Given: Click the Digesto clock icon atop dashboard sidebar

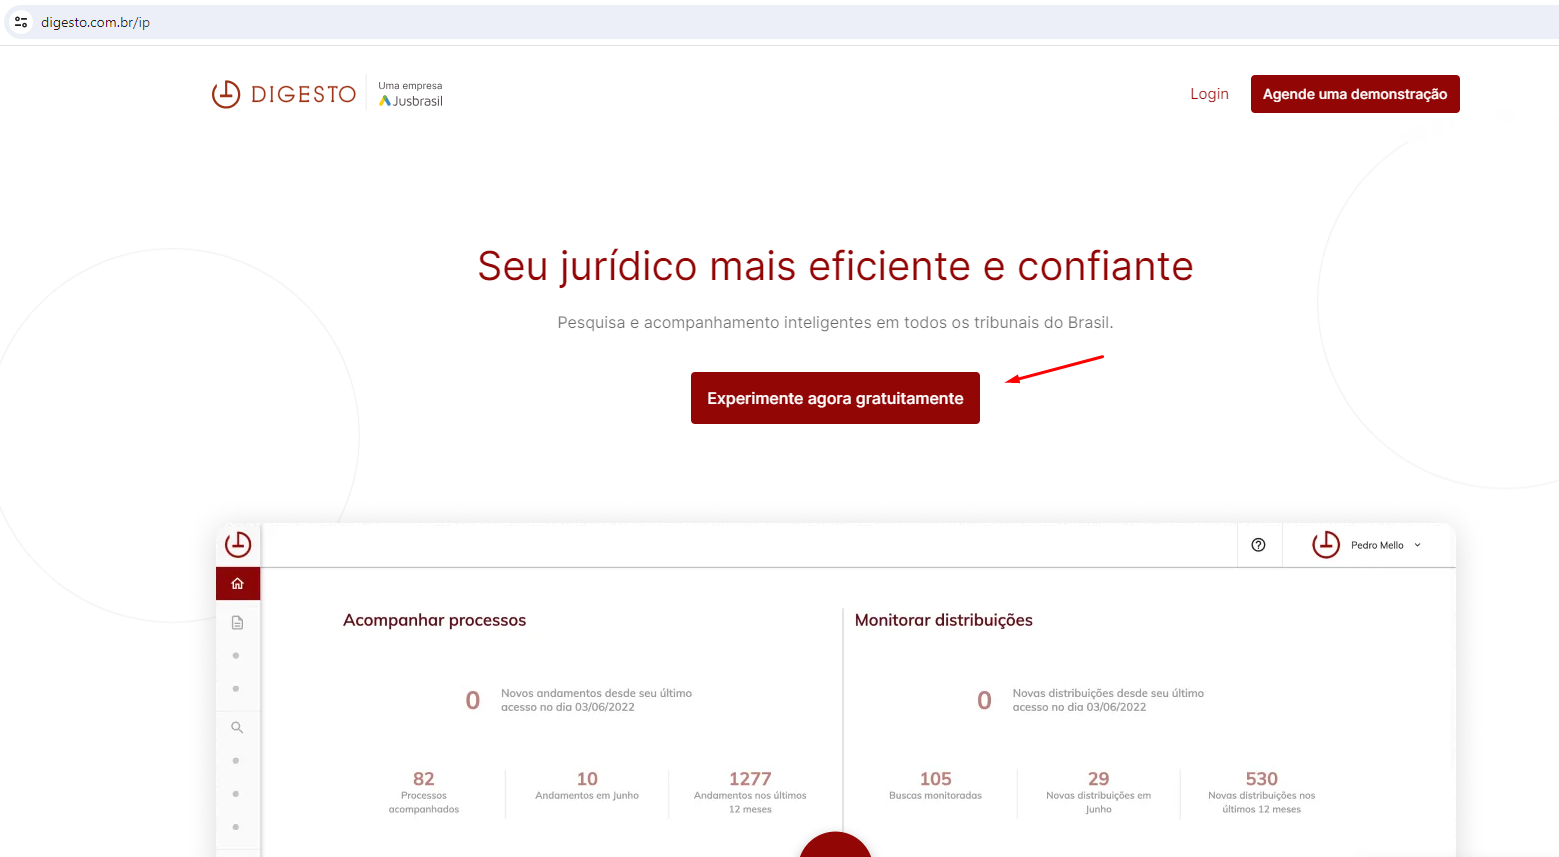Looking at the screenshot, I should tap(238, 544).
